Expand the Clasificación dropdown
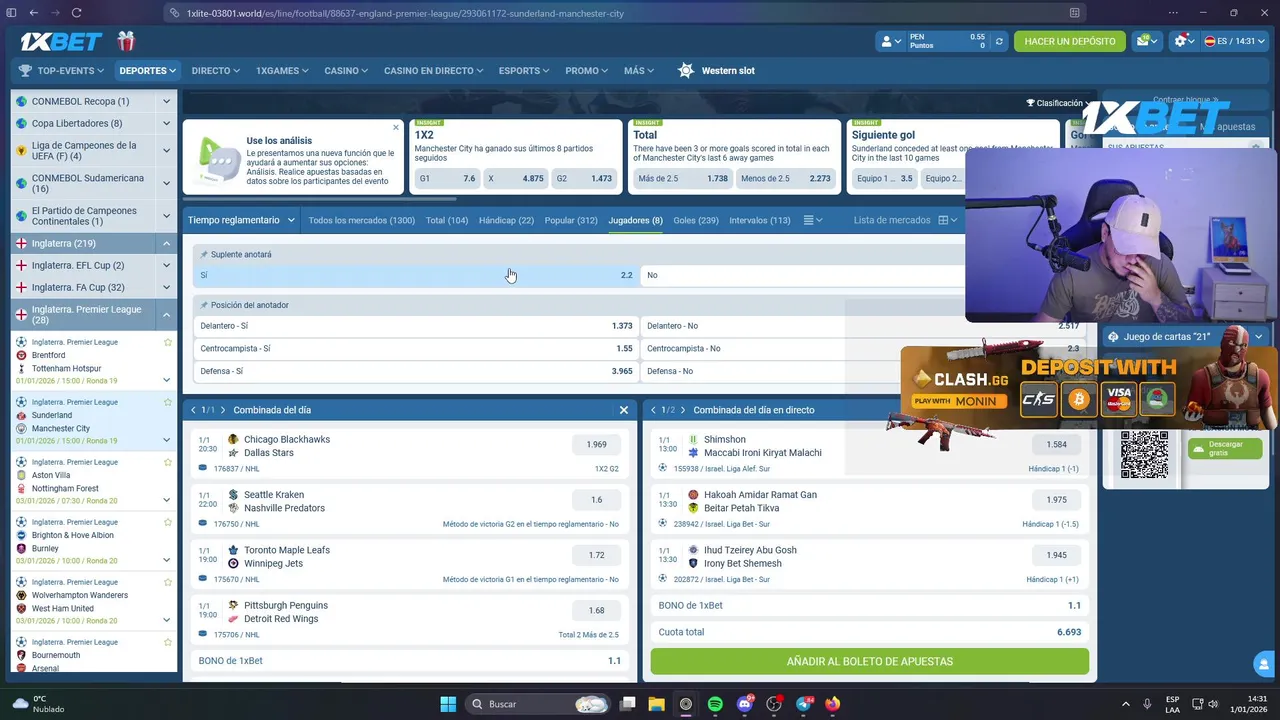1280x720 pixels. click(1059, 103)
